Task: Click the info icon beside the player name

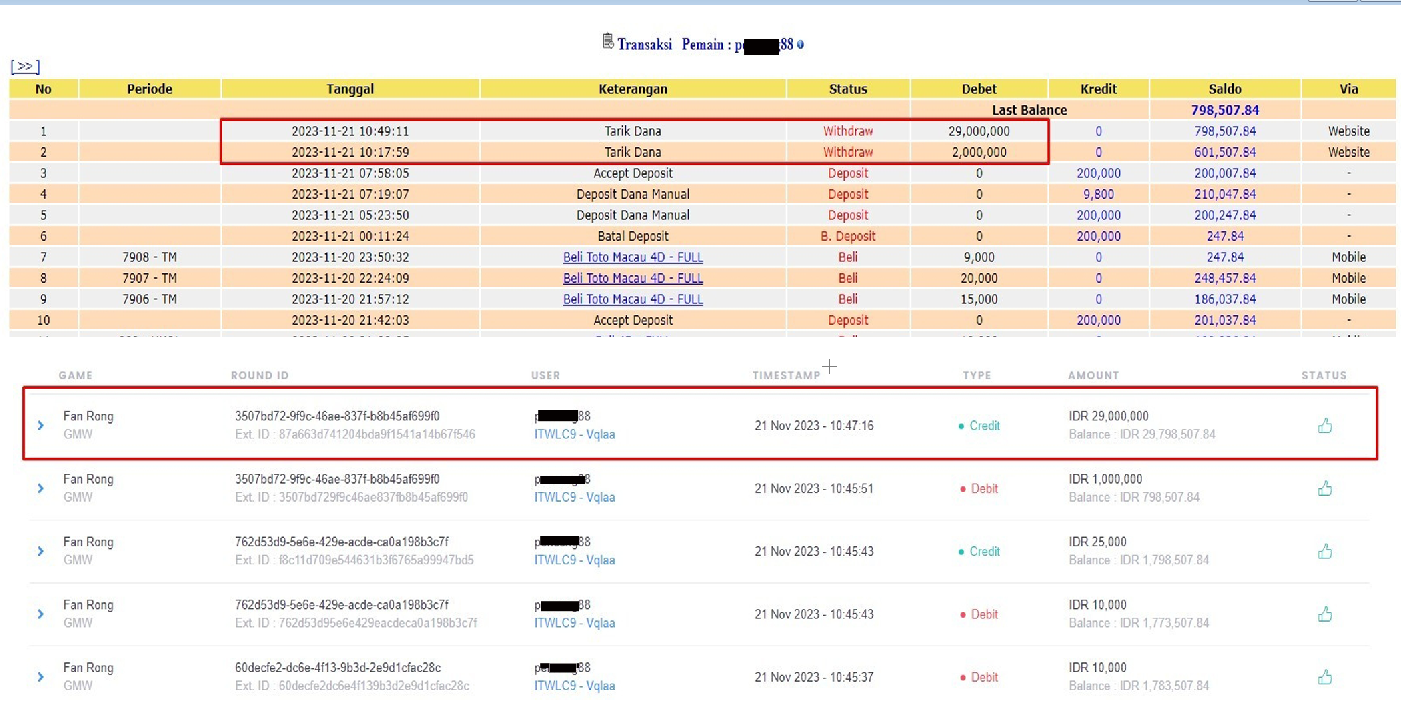Action: [800, 45]
